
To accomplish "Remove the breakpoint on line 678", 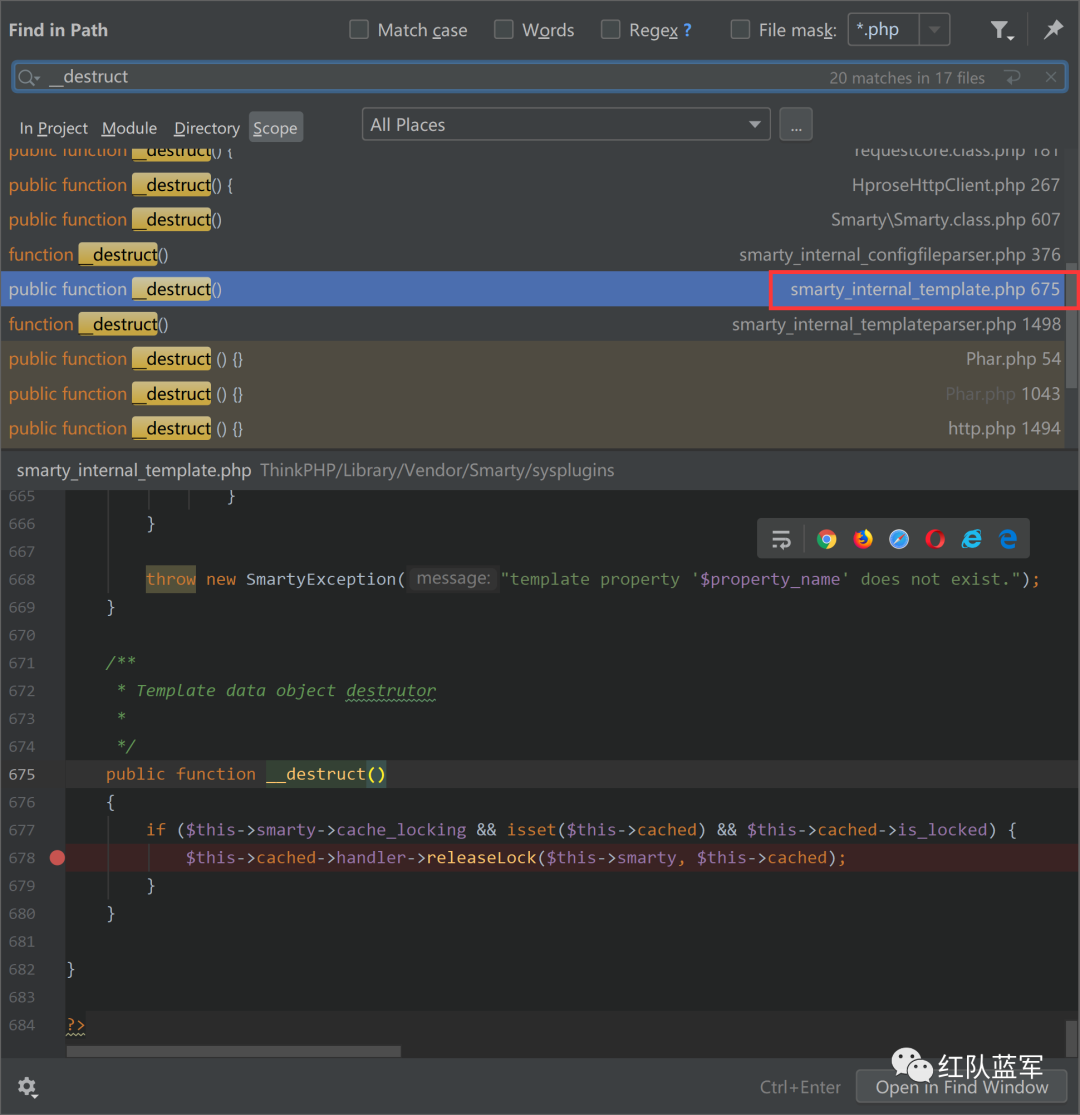I will (58, 858).
